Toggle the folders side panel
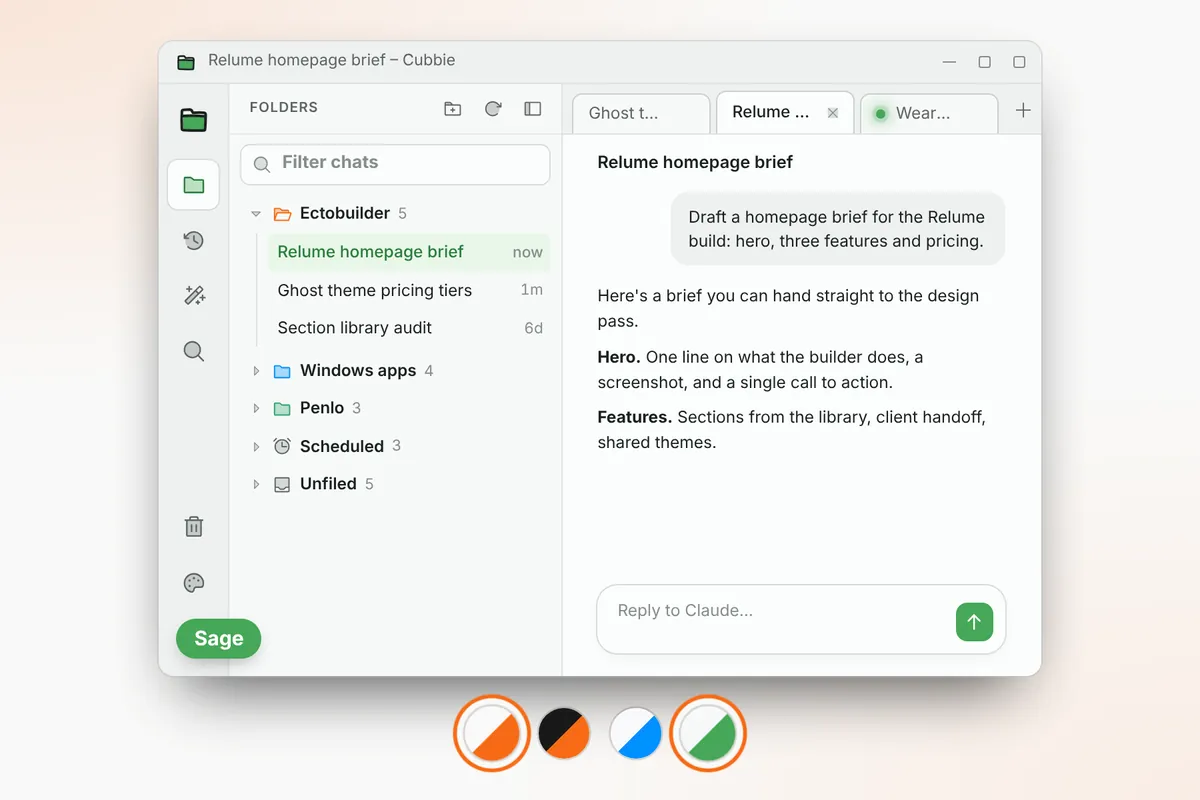Viewport: 1200px width, 800px height. coord(533,109)
